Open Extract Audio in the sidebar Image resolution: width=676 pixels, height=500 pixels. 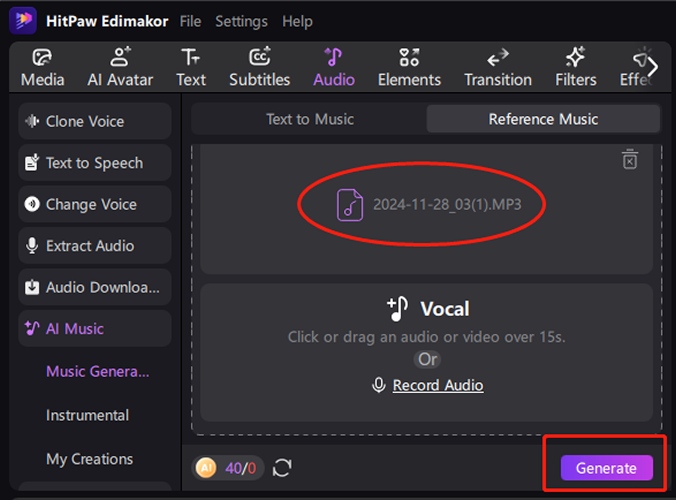[x=95, y=246]
